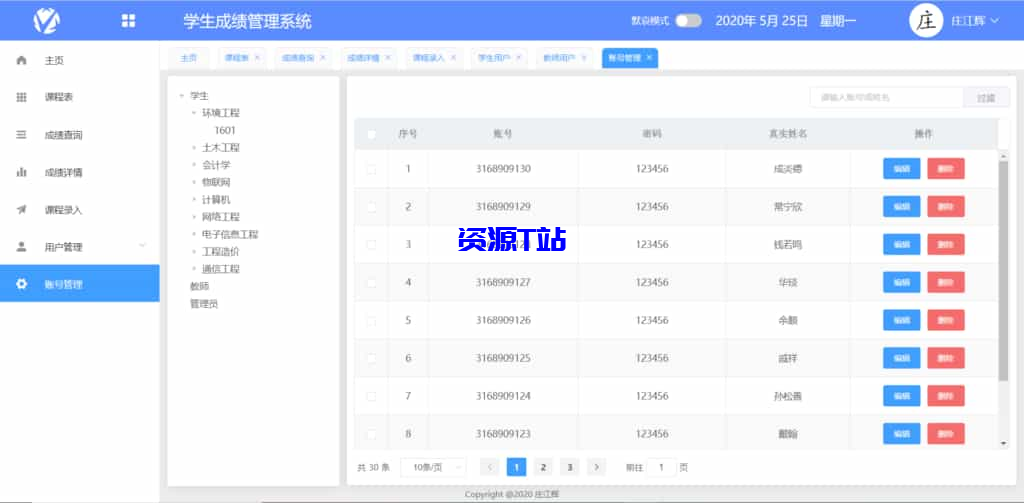Screen dimensions: 1024x503
Task: Go to page 2 in pagination
Action: pyautogui.click(x=543, y=467)
